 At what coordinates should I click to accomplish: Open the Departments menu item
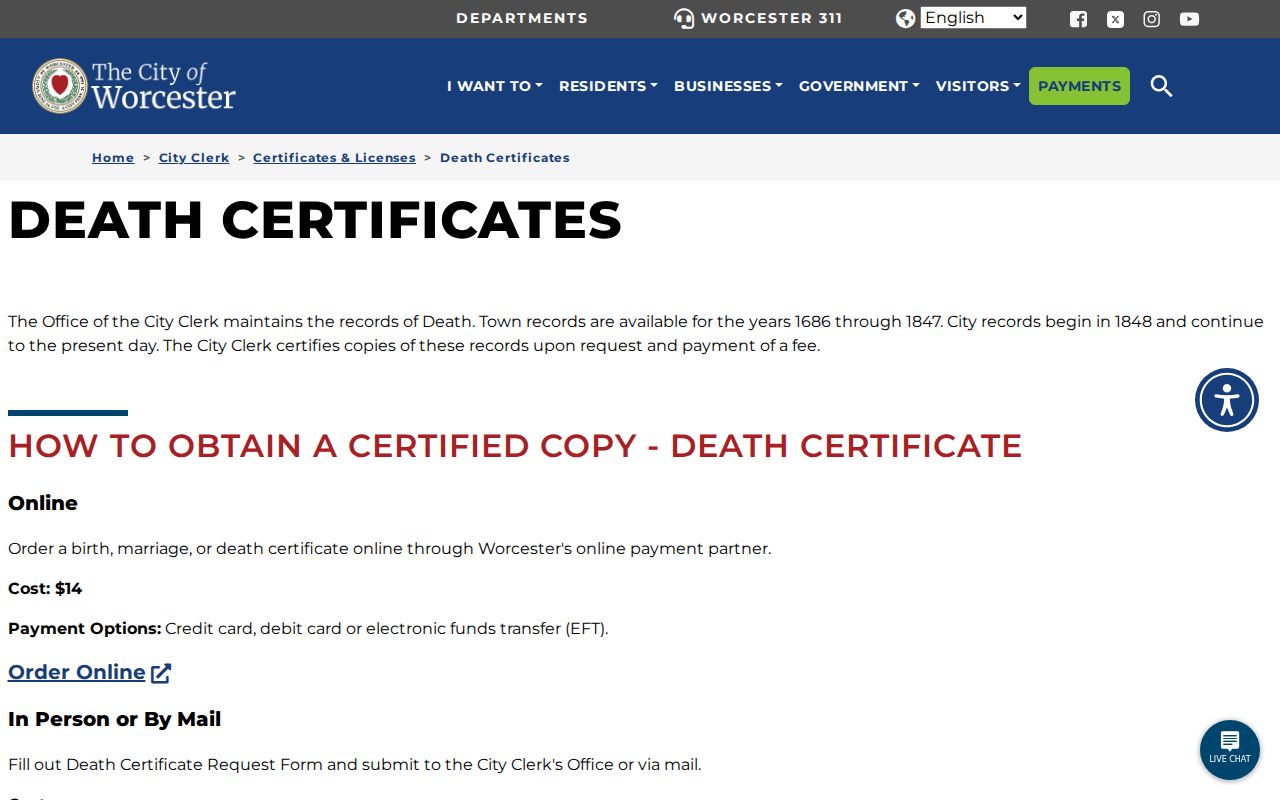pyautogui.click(x=522, y=18)
